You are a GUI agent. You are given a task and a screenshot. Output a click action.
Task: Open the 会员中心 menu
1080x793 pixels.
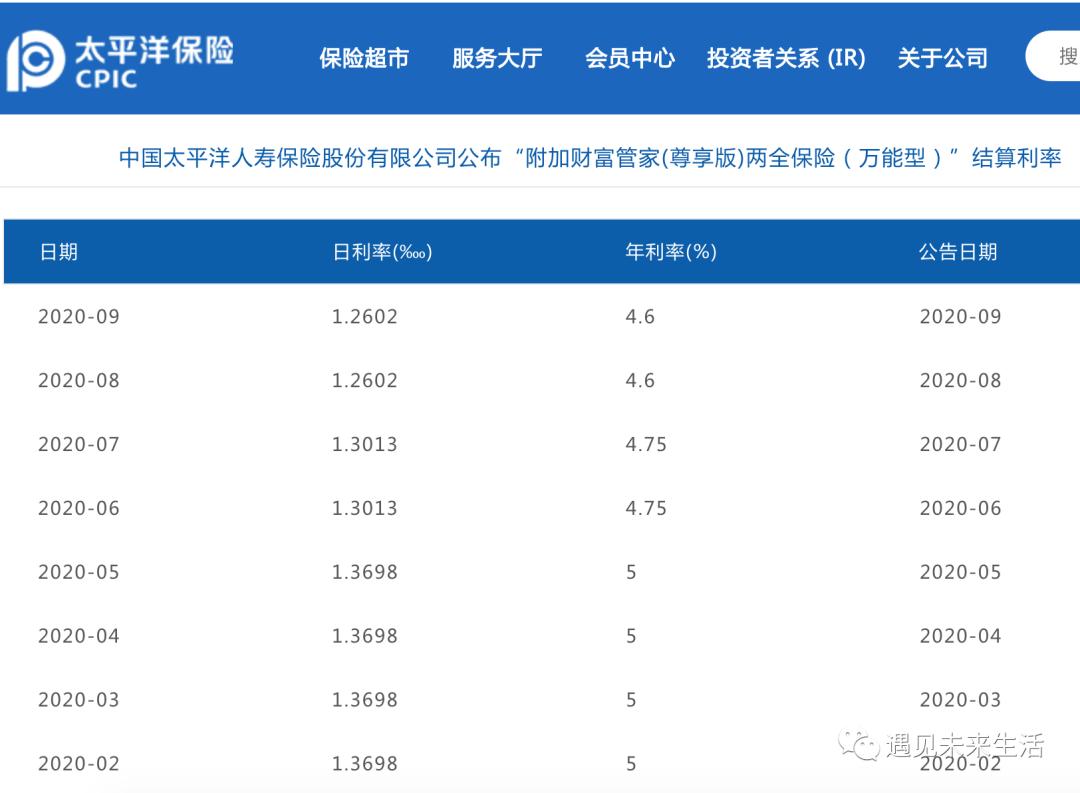(x=629, y=58)
